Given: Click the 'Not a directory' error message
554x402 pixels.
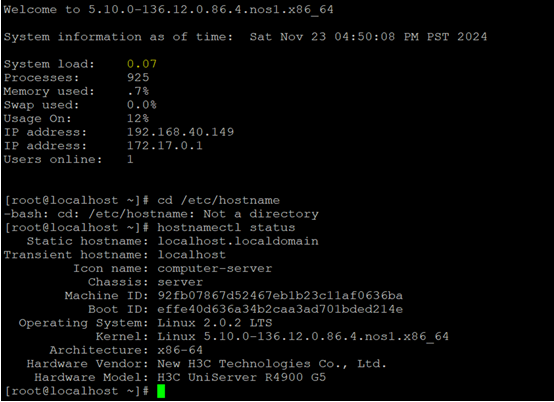Looking at the screenshot, I should (x=261, y=214).
